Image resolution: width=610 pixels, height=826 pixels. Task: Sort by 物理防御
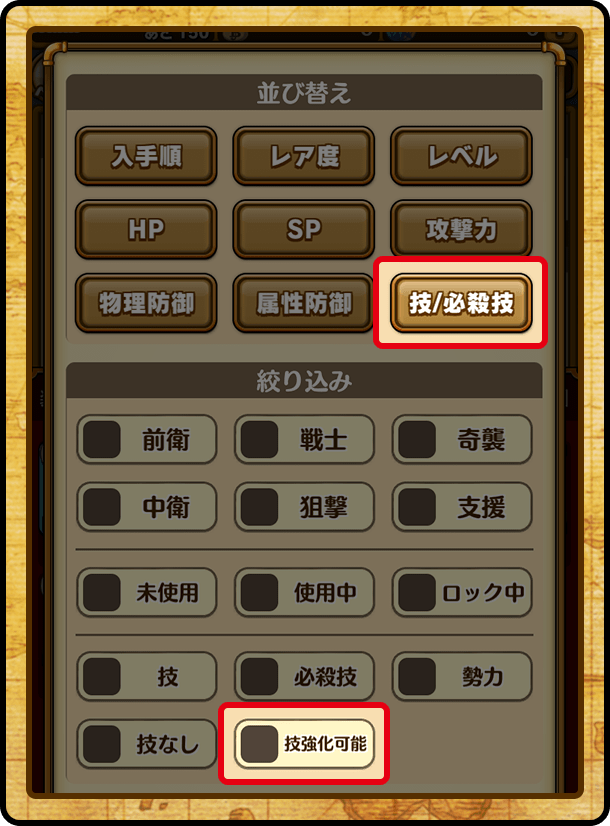146,303
